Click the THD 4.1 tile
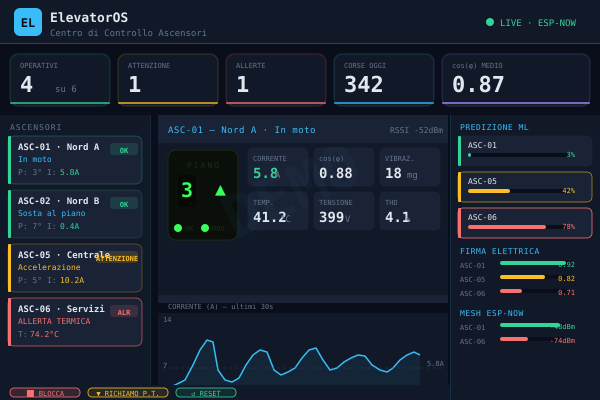Viewport: 600px width, 400px height. (410, 211)
